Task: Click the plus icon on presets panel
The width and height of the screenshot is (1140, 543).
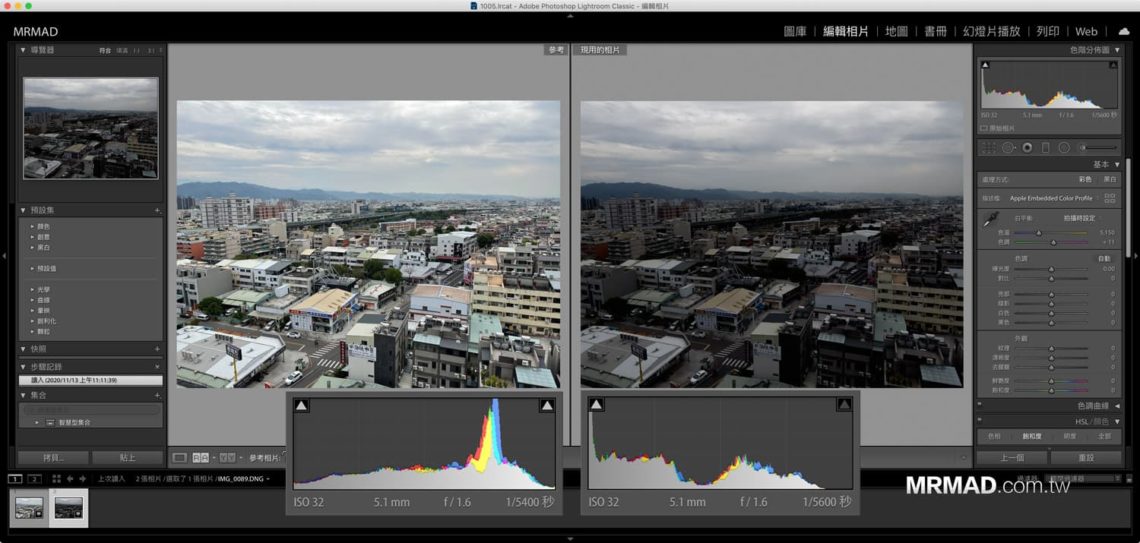Action: coord(157,211)
